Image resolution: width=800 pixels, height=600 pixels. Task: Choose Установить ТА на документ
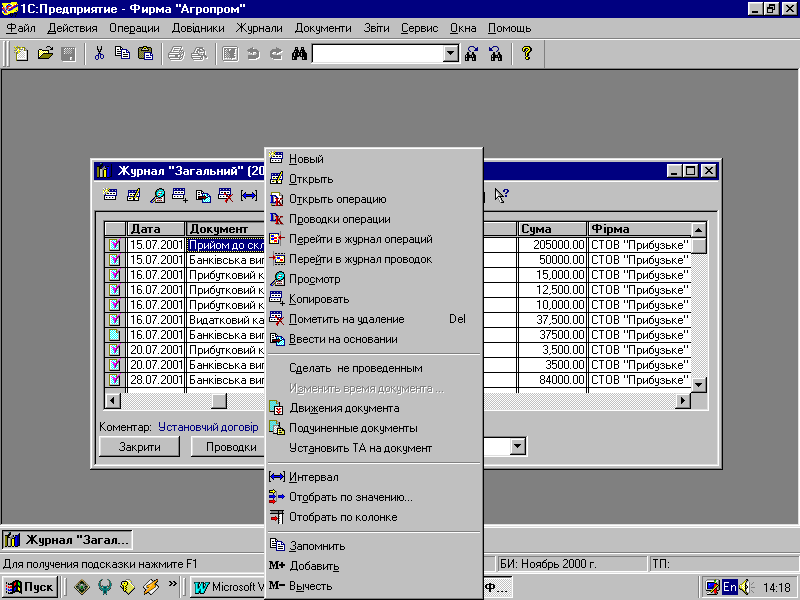(373, 448)
